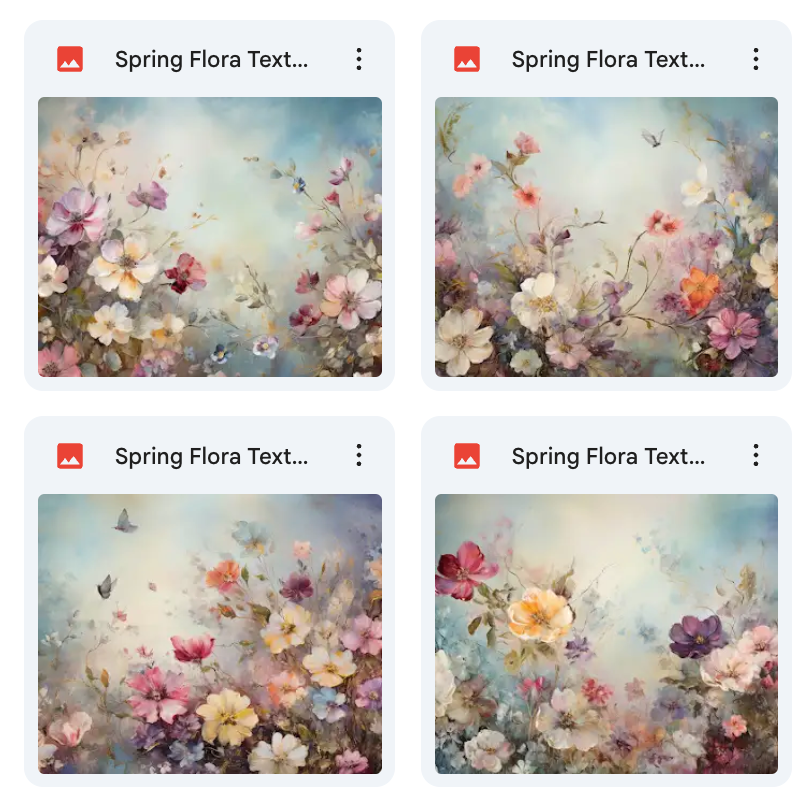
Task: Click the red image icon on bottom-right card
Action: [x=467, y=456]
